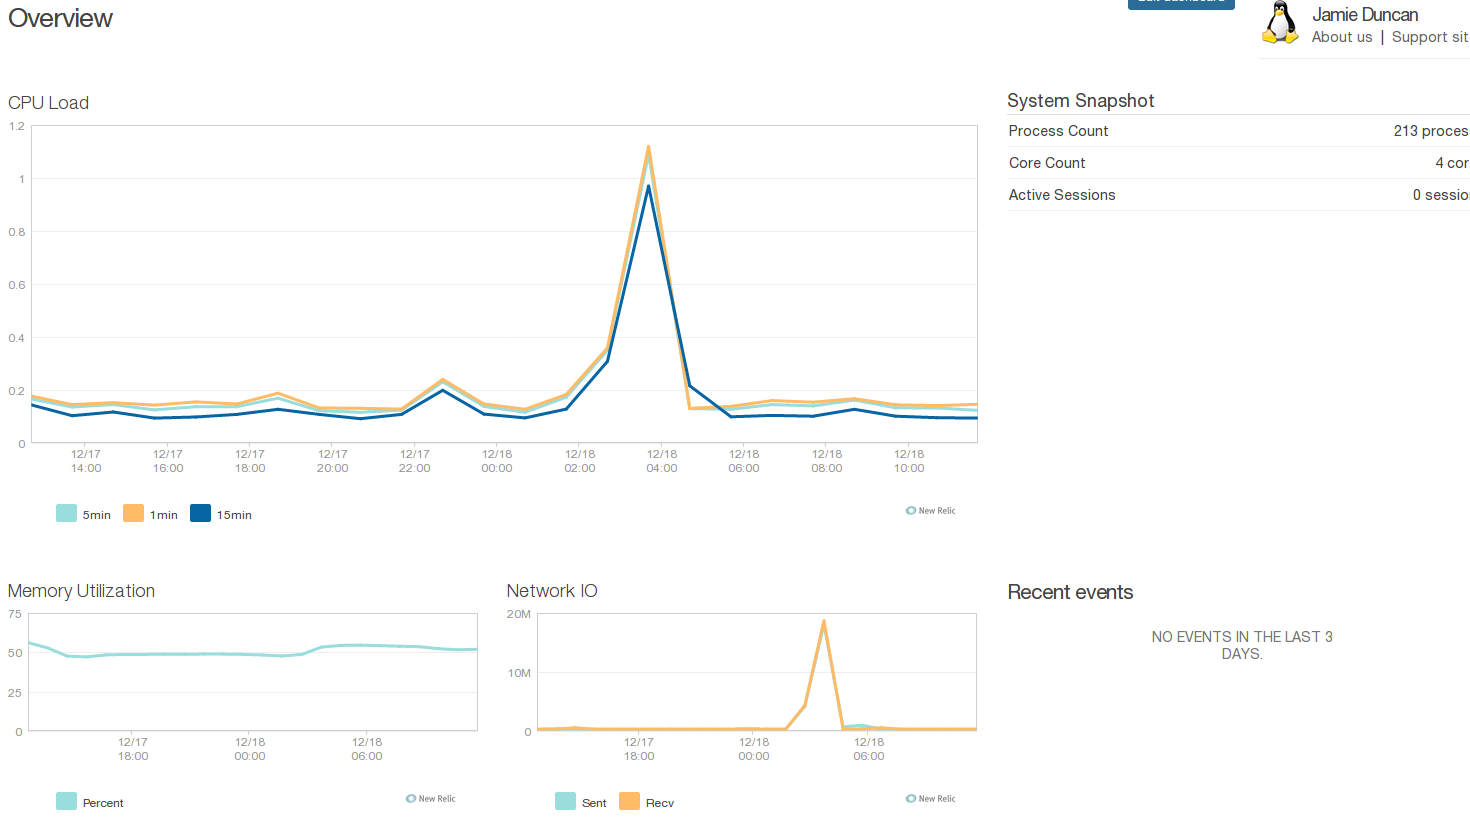Click the New Relic logo under Memory Utilization
Image resolution: width=1470 pixels, height=818 pixels.
430,799
